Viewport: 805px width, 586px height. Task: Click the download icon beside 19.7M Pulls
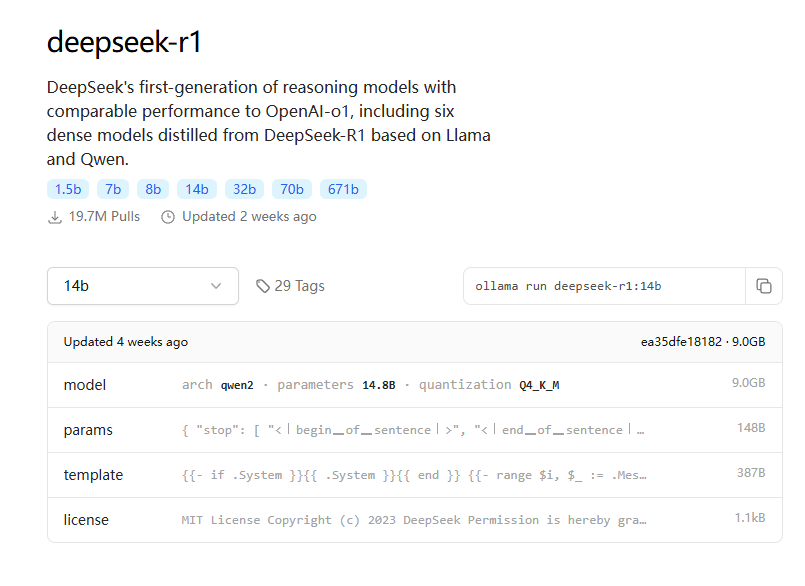[x=55, y=217]
